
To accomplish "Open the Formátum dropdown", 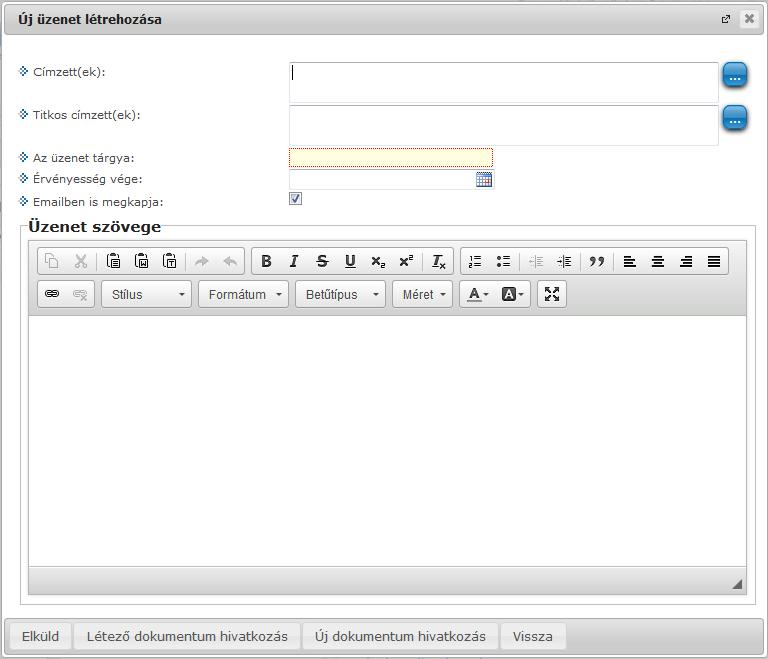I will pos(243,294).
